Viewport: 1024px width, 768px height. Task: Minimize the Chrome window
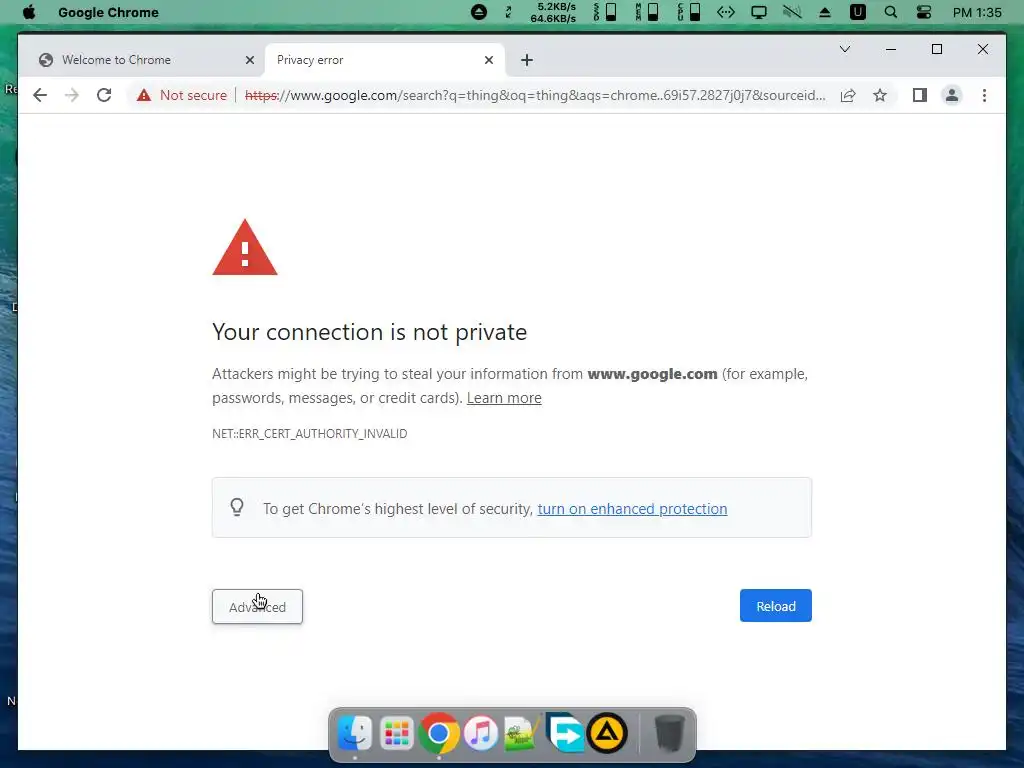(891, 49)
